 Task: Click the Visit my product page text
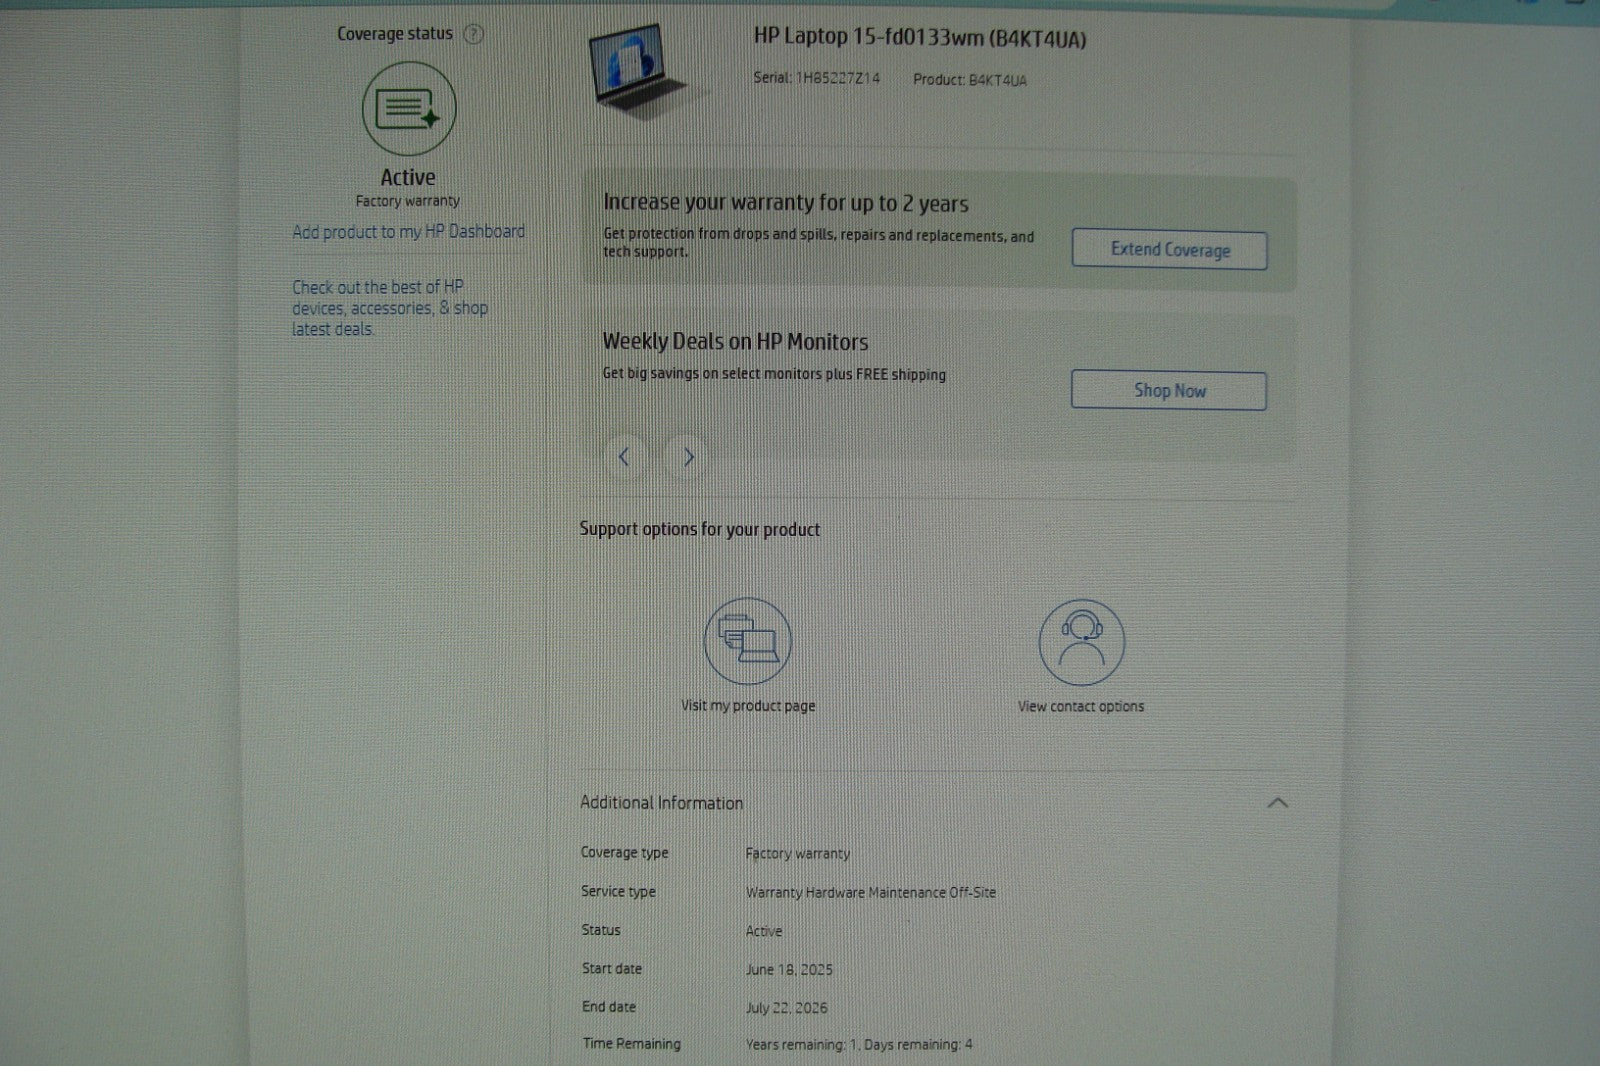tap(748, 706)
